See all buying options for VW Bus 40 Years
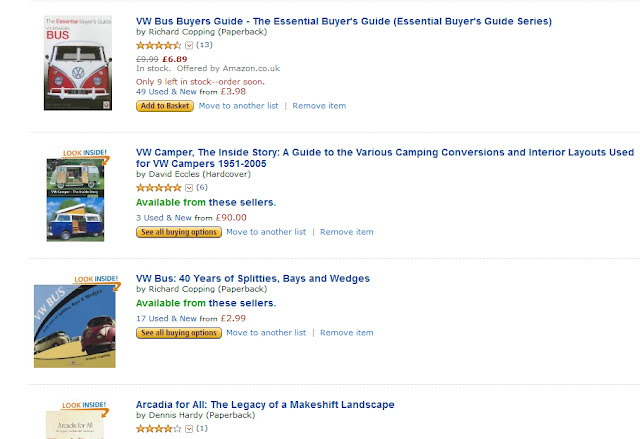This screenshot has width=640, height=439. (x=179, y=333)
